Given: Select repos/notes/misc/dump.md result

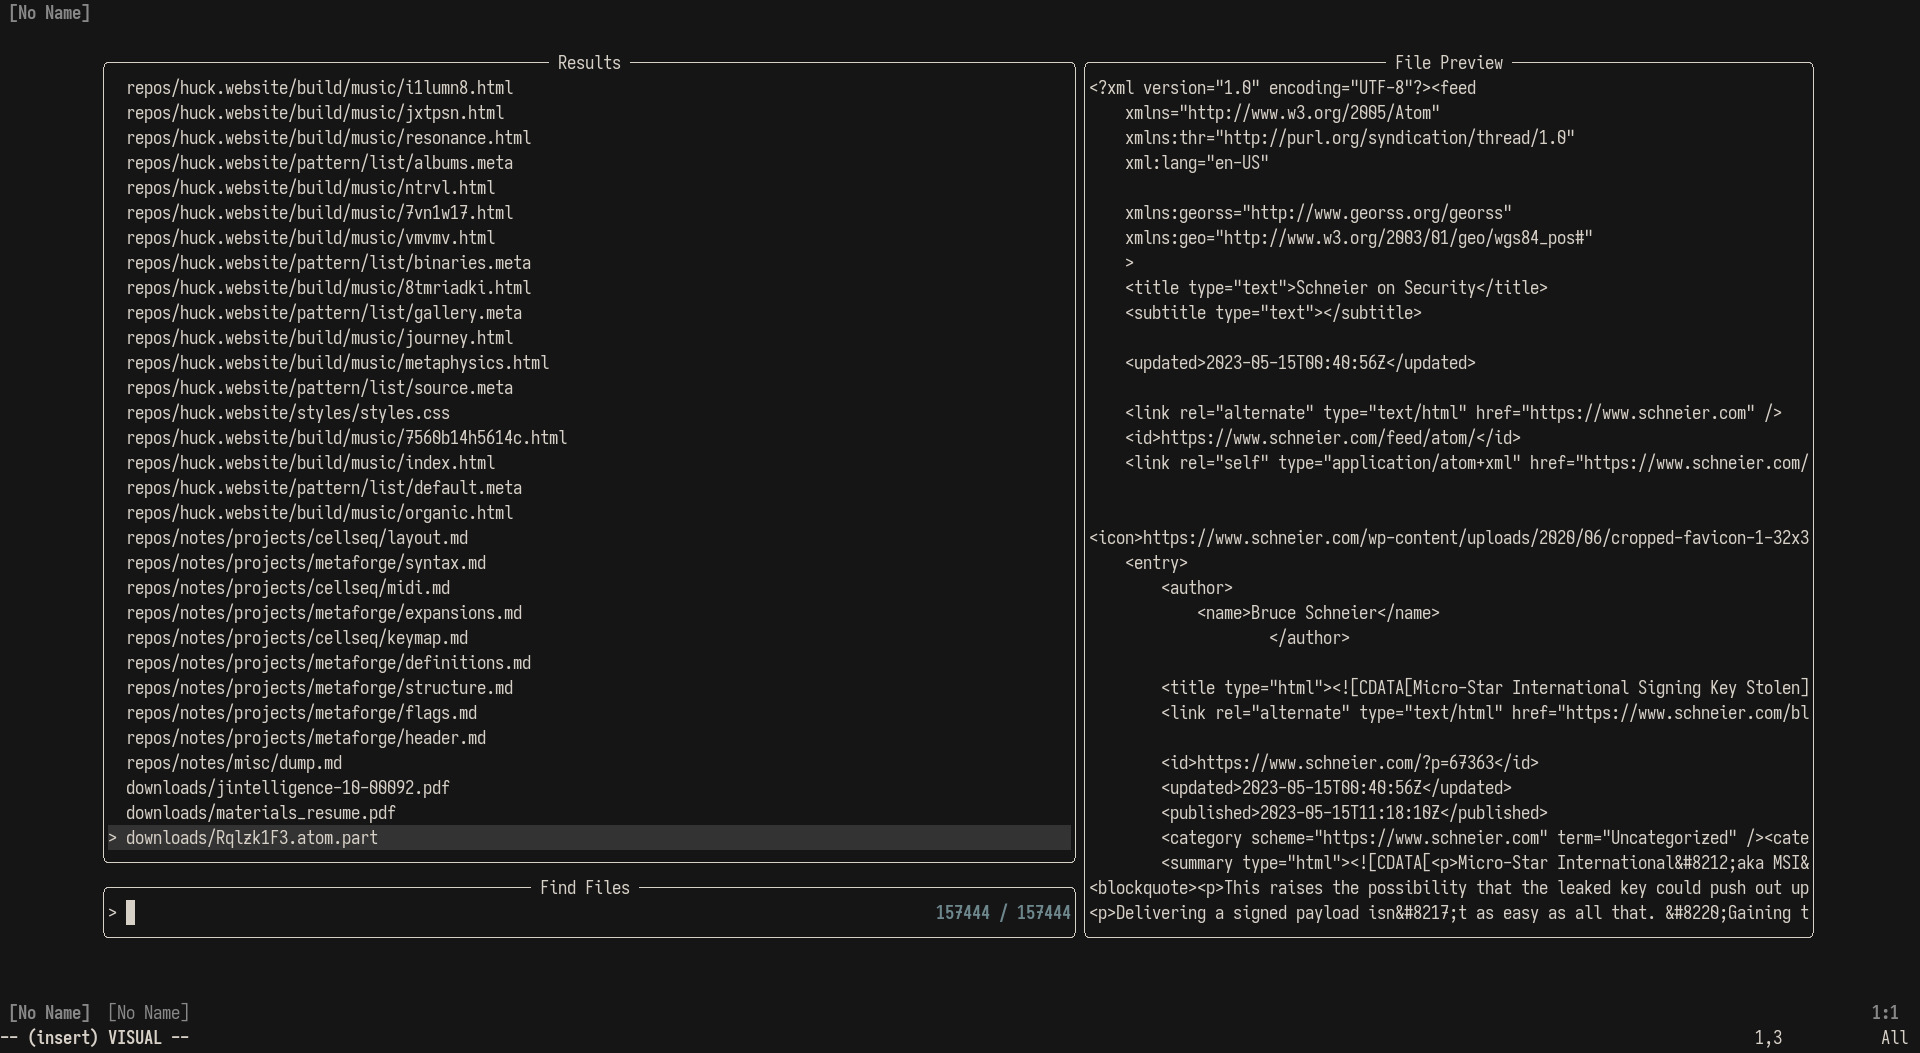Looking at the screenshot, I should (589, 763).
